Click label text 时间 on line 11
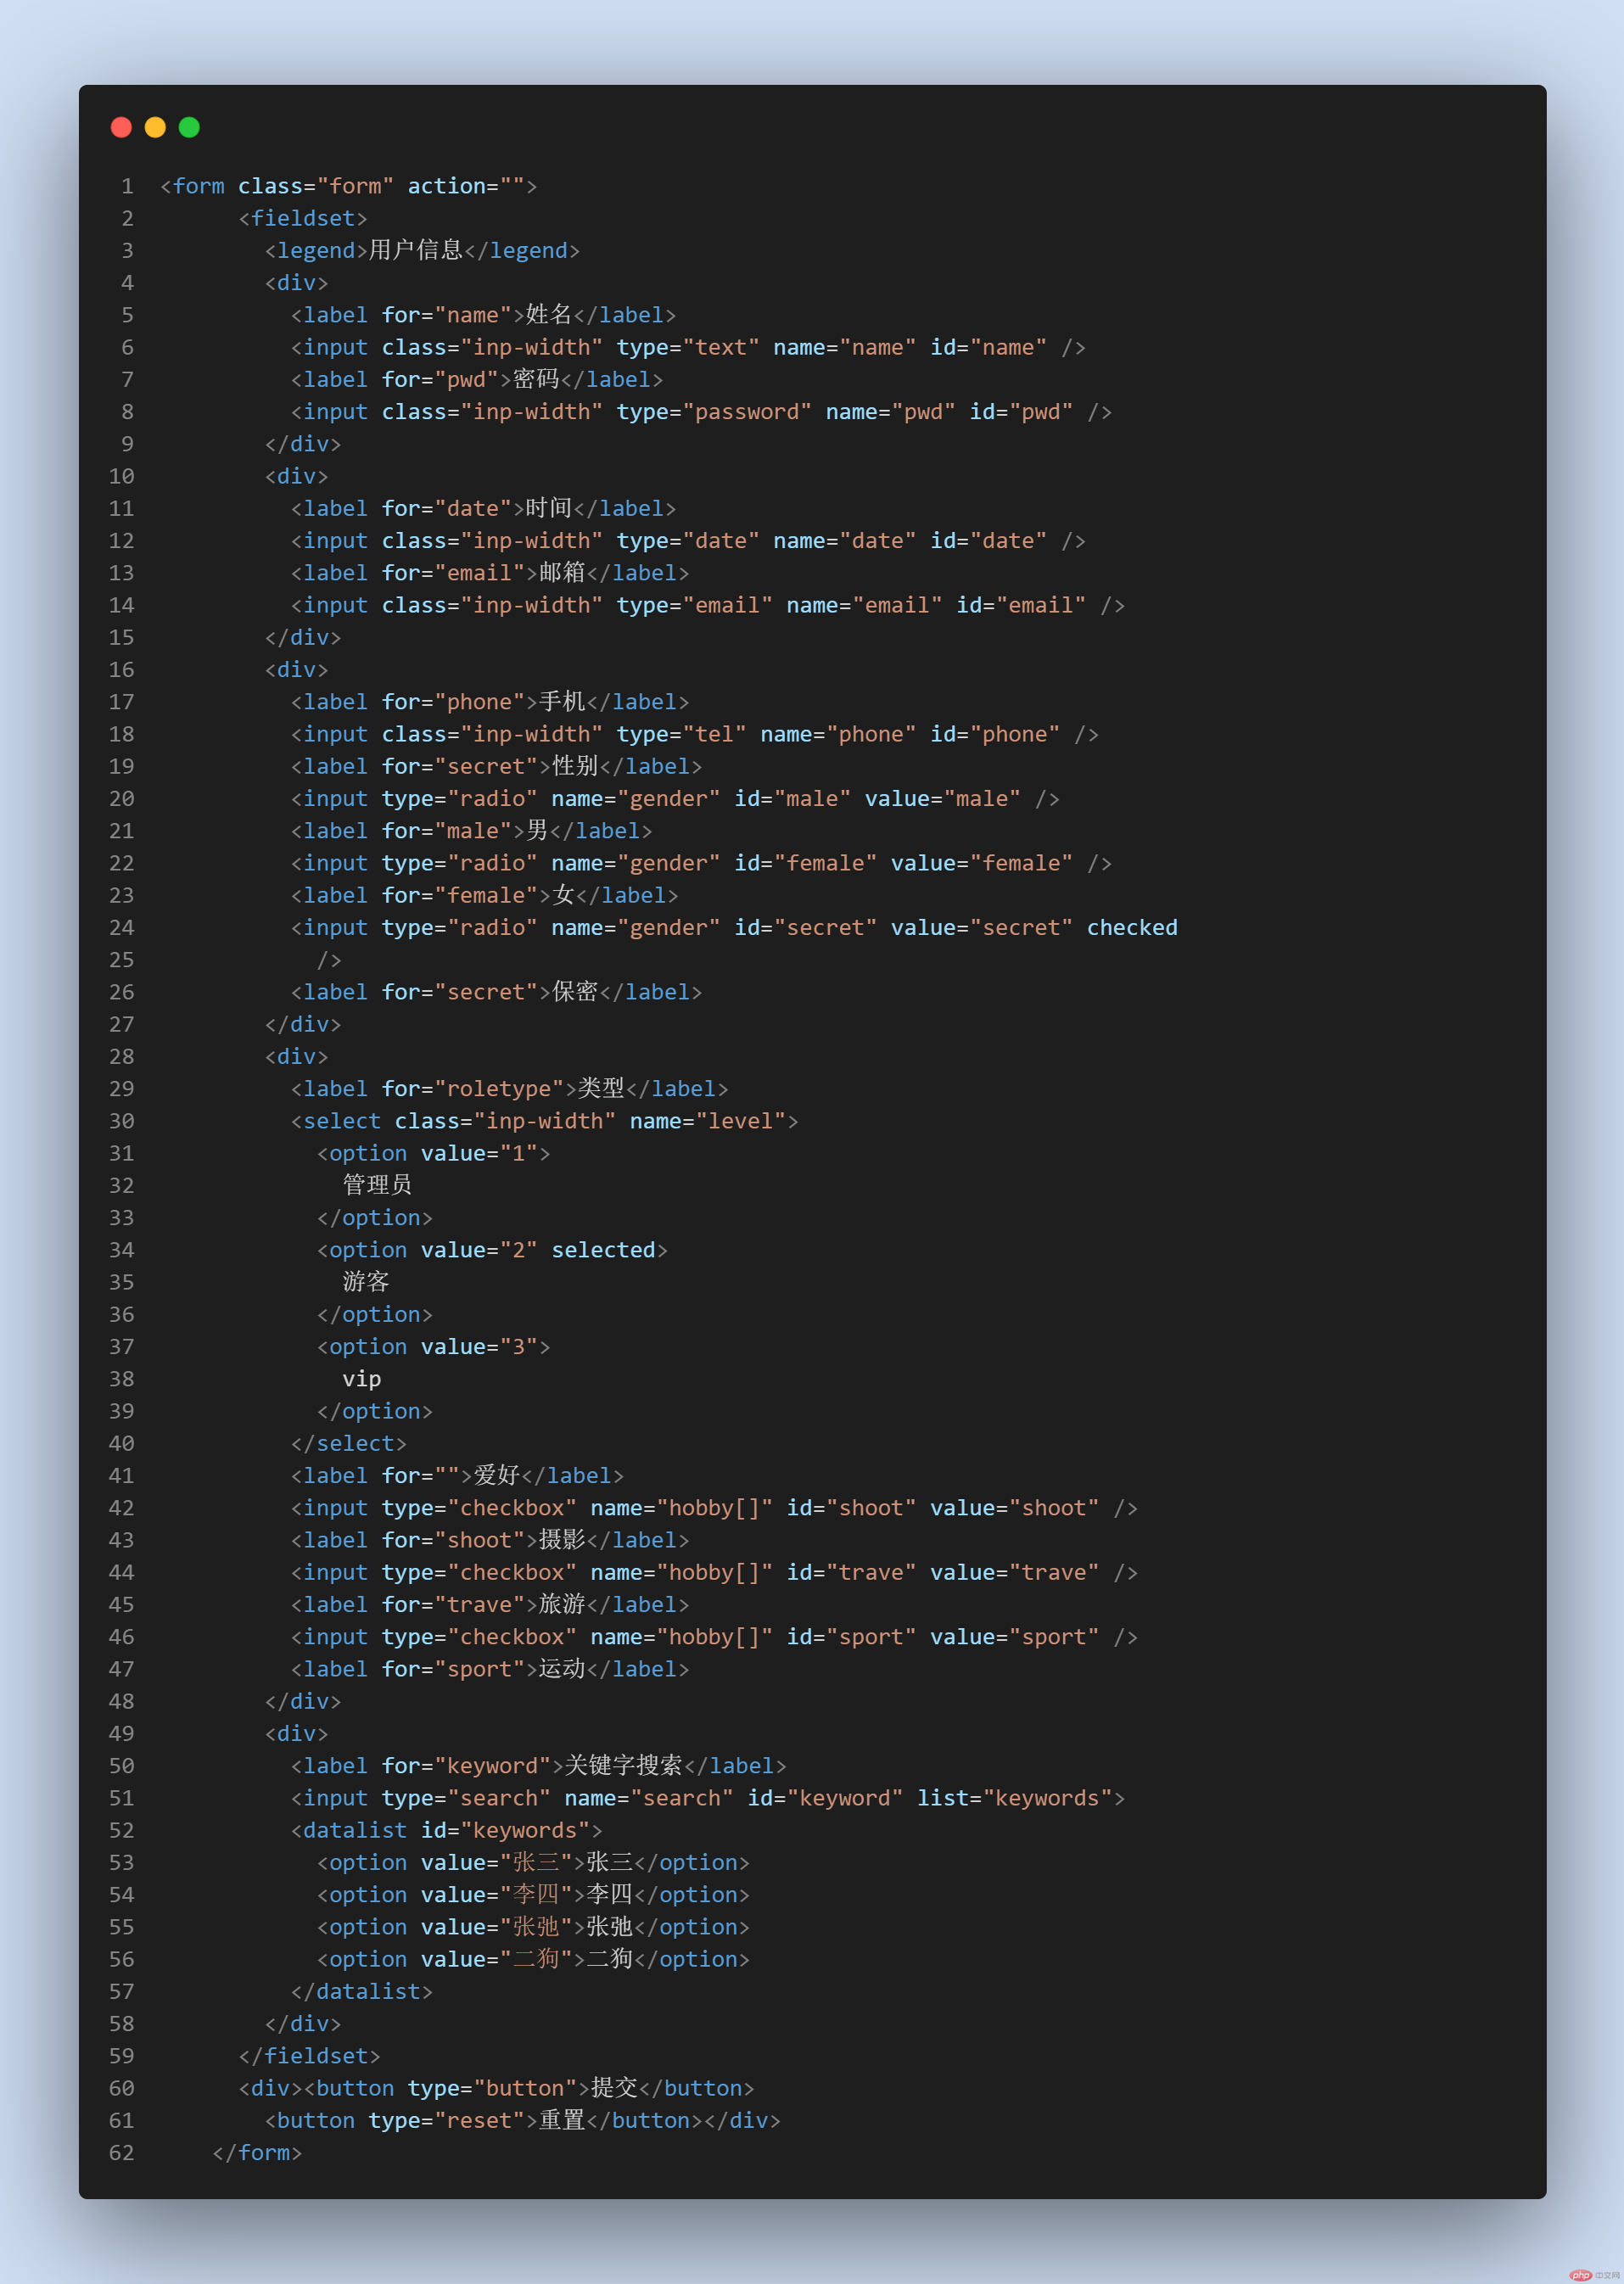Image resolution: width=1624 pixels, height=2284 pixels. (549, 508)
